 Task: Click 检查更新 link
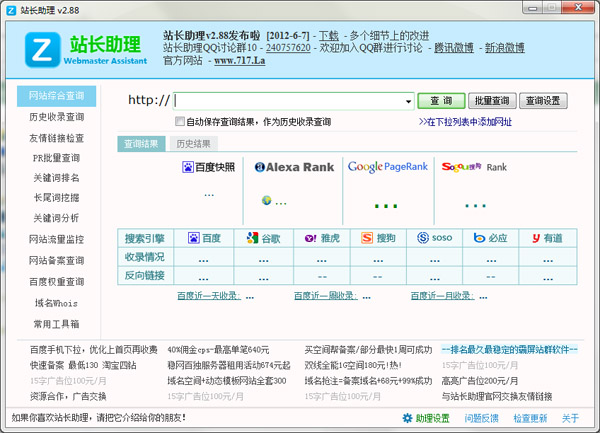(x=530, y=418)
